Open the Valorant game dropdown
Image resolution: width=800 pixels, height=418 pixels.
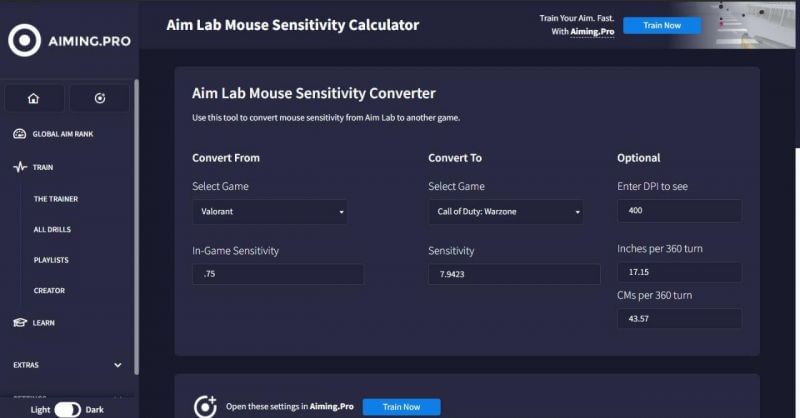tap(270, 212)
